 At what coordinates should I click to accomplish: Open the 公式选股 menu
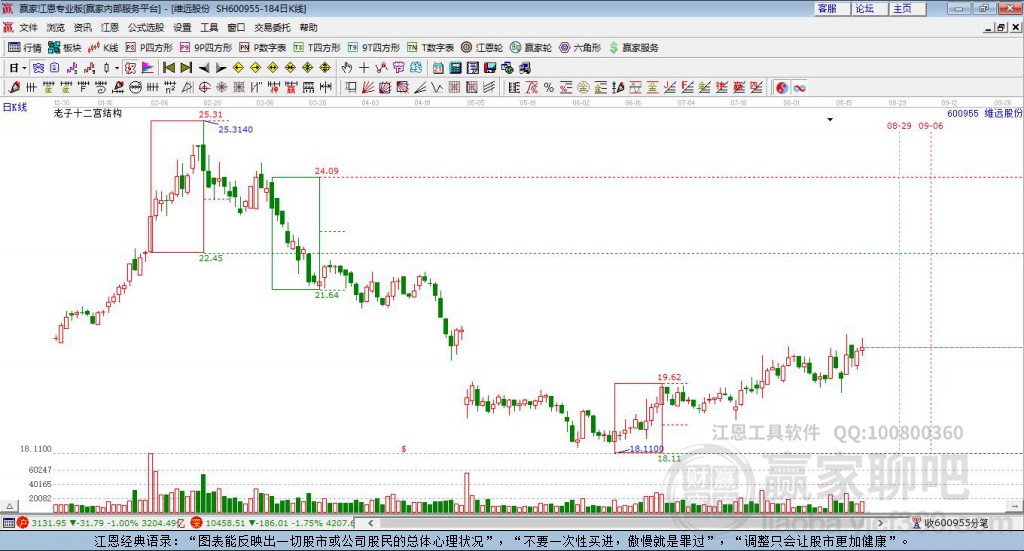pyautogui.click(x=146, y=27)
